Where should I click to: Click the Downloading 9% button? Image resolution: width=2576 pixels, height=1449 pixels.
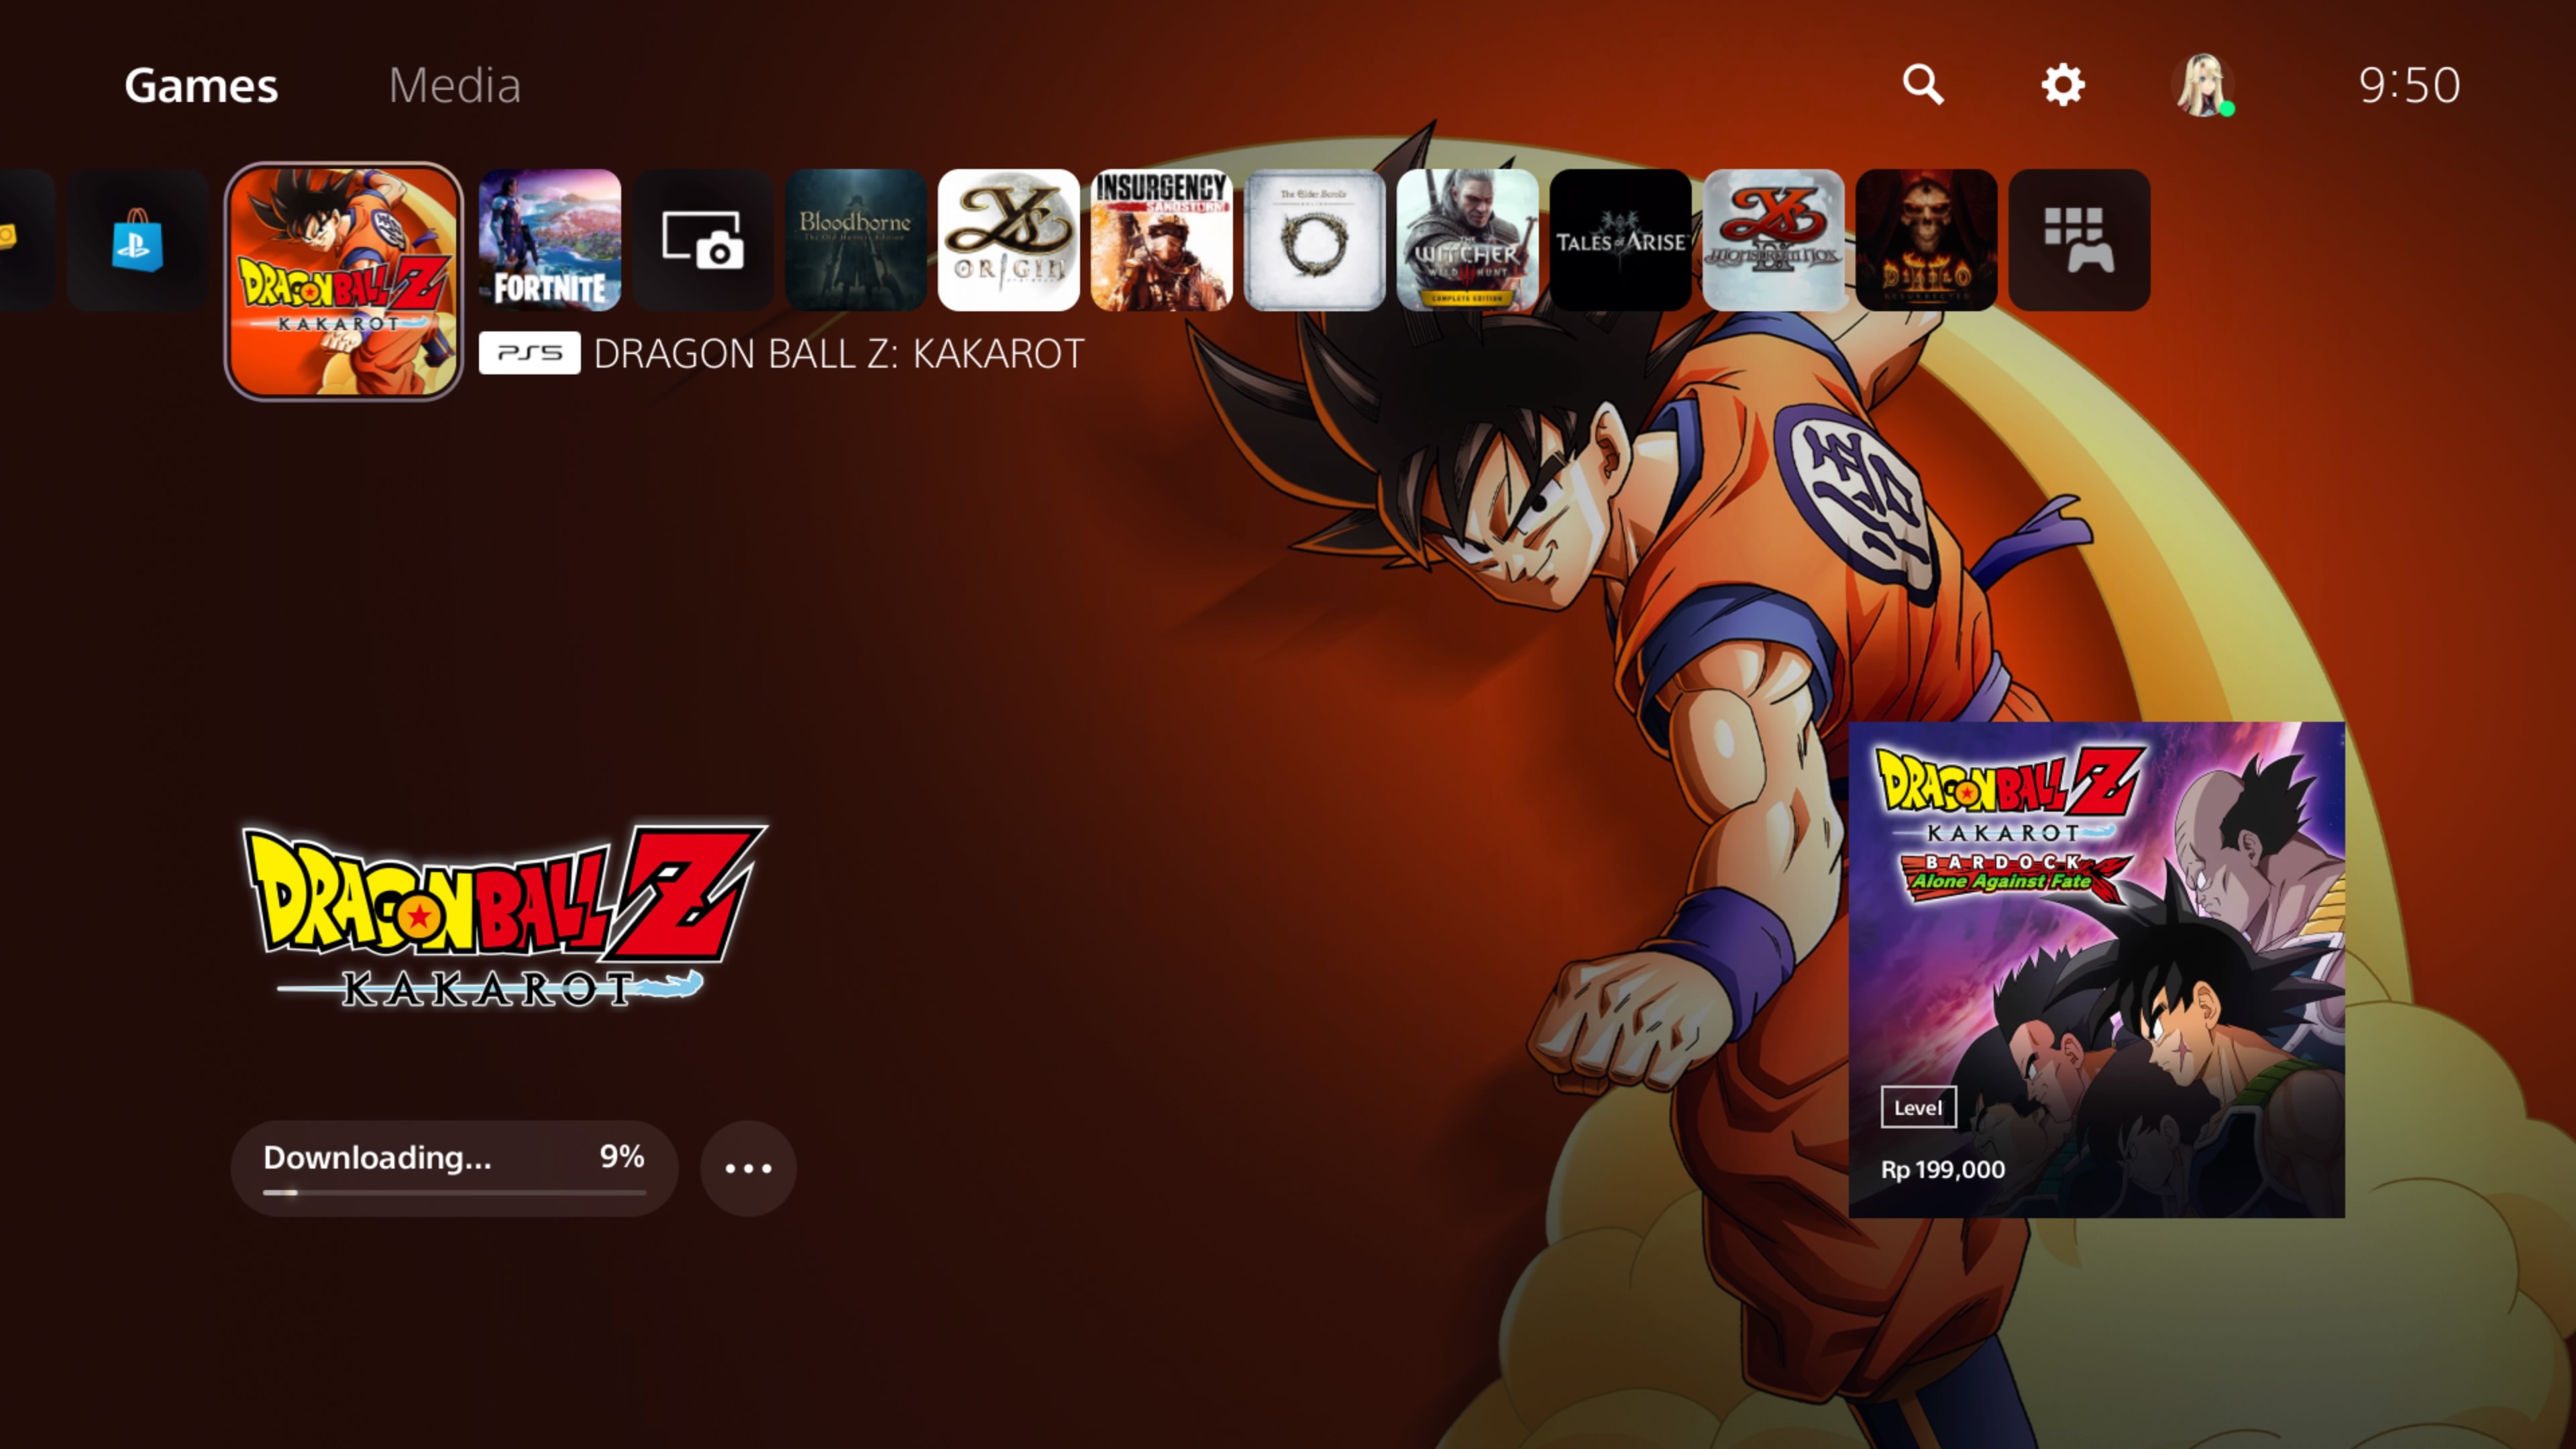(455, 1168)
